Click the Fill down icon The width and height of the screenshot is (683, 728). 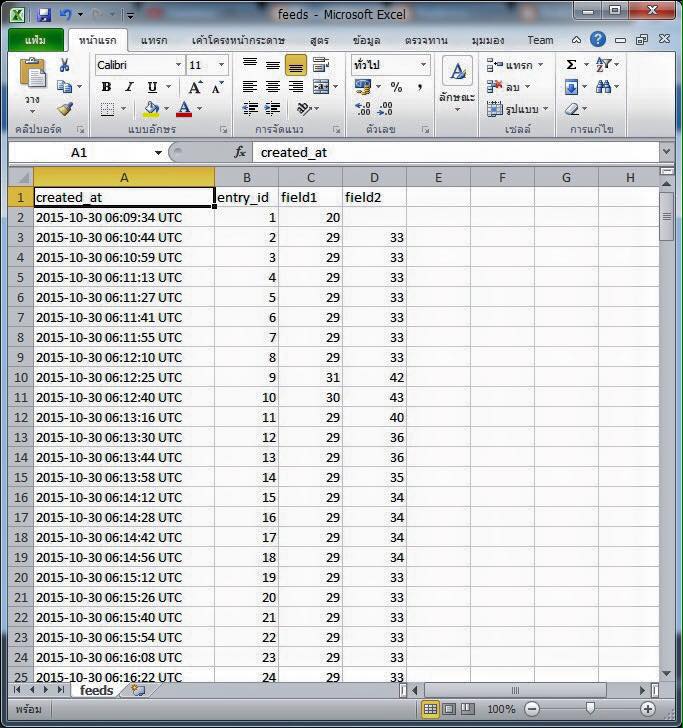pos(572,87)
